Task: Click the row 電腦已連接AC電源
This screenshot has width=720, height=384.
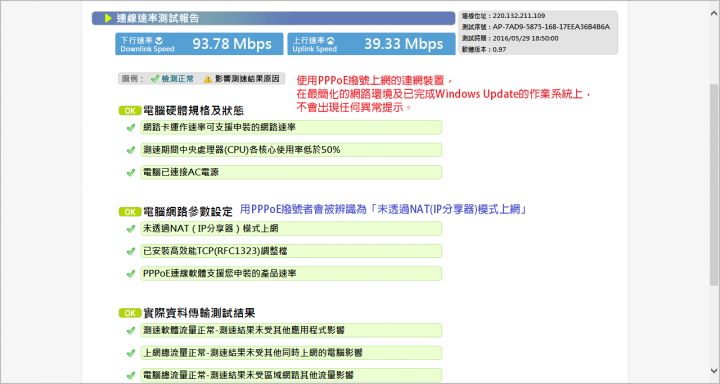Action: click(x=291, y=173)
